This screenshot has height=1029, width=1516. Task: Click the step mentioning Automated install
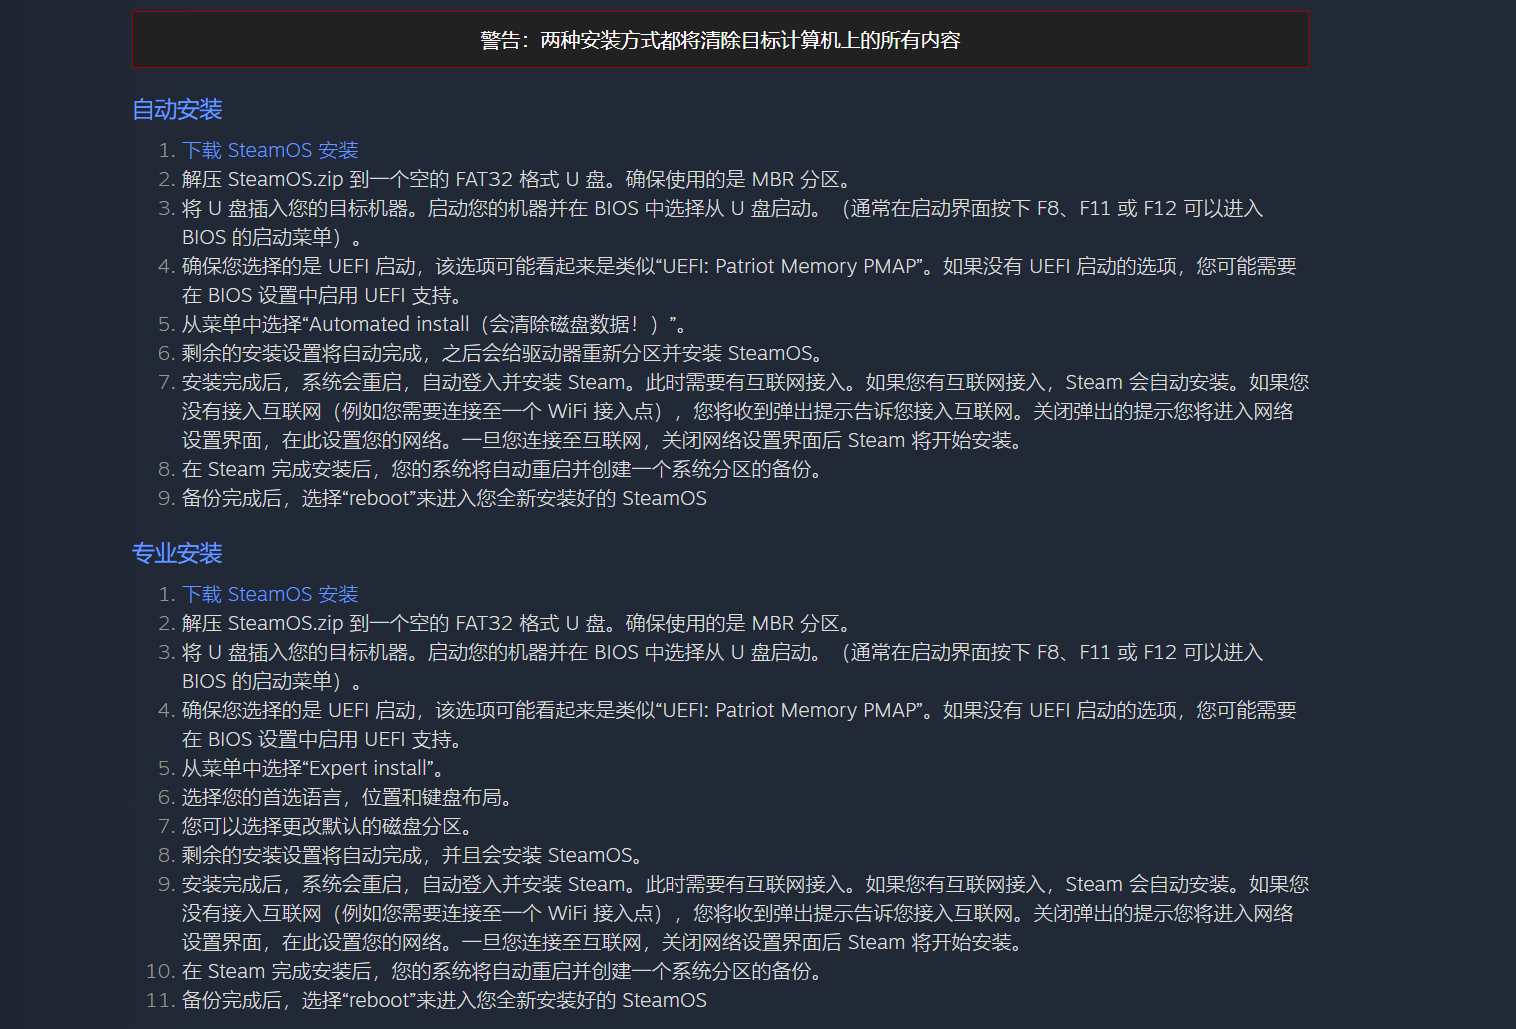[435, 324]
